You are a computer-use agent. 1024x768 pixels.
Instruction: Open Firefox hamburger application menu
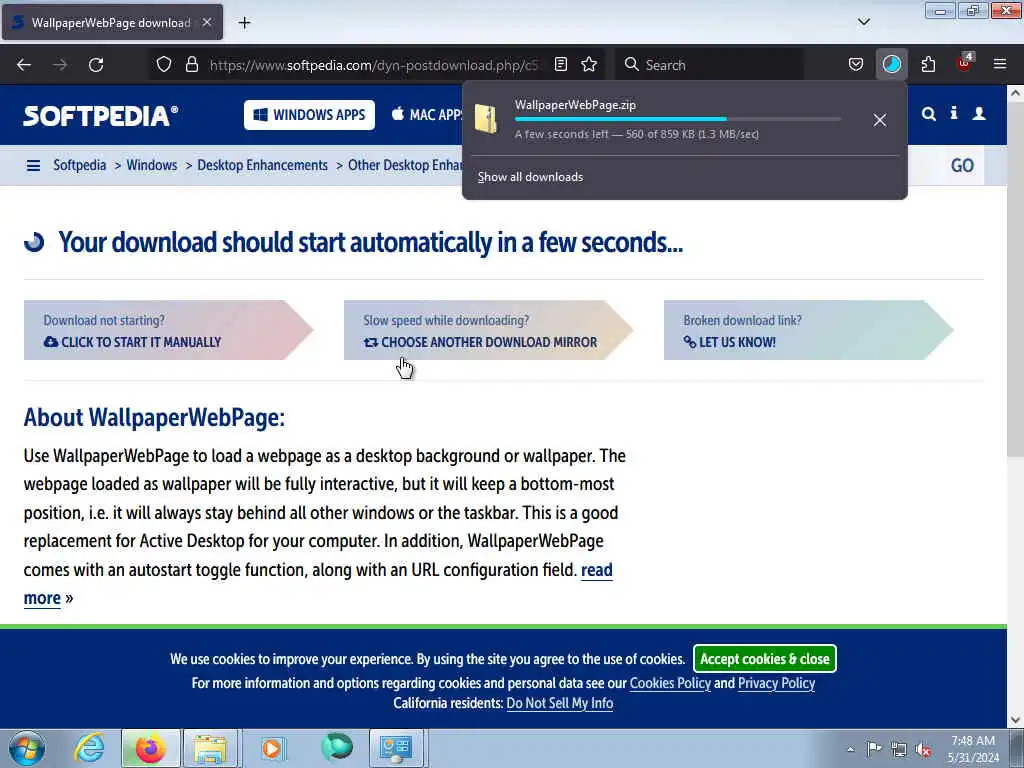(x=1000, y=64)
